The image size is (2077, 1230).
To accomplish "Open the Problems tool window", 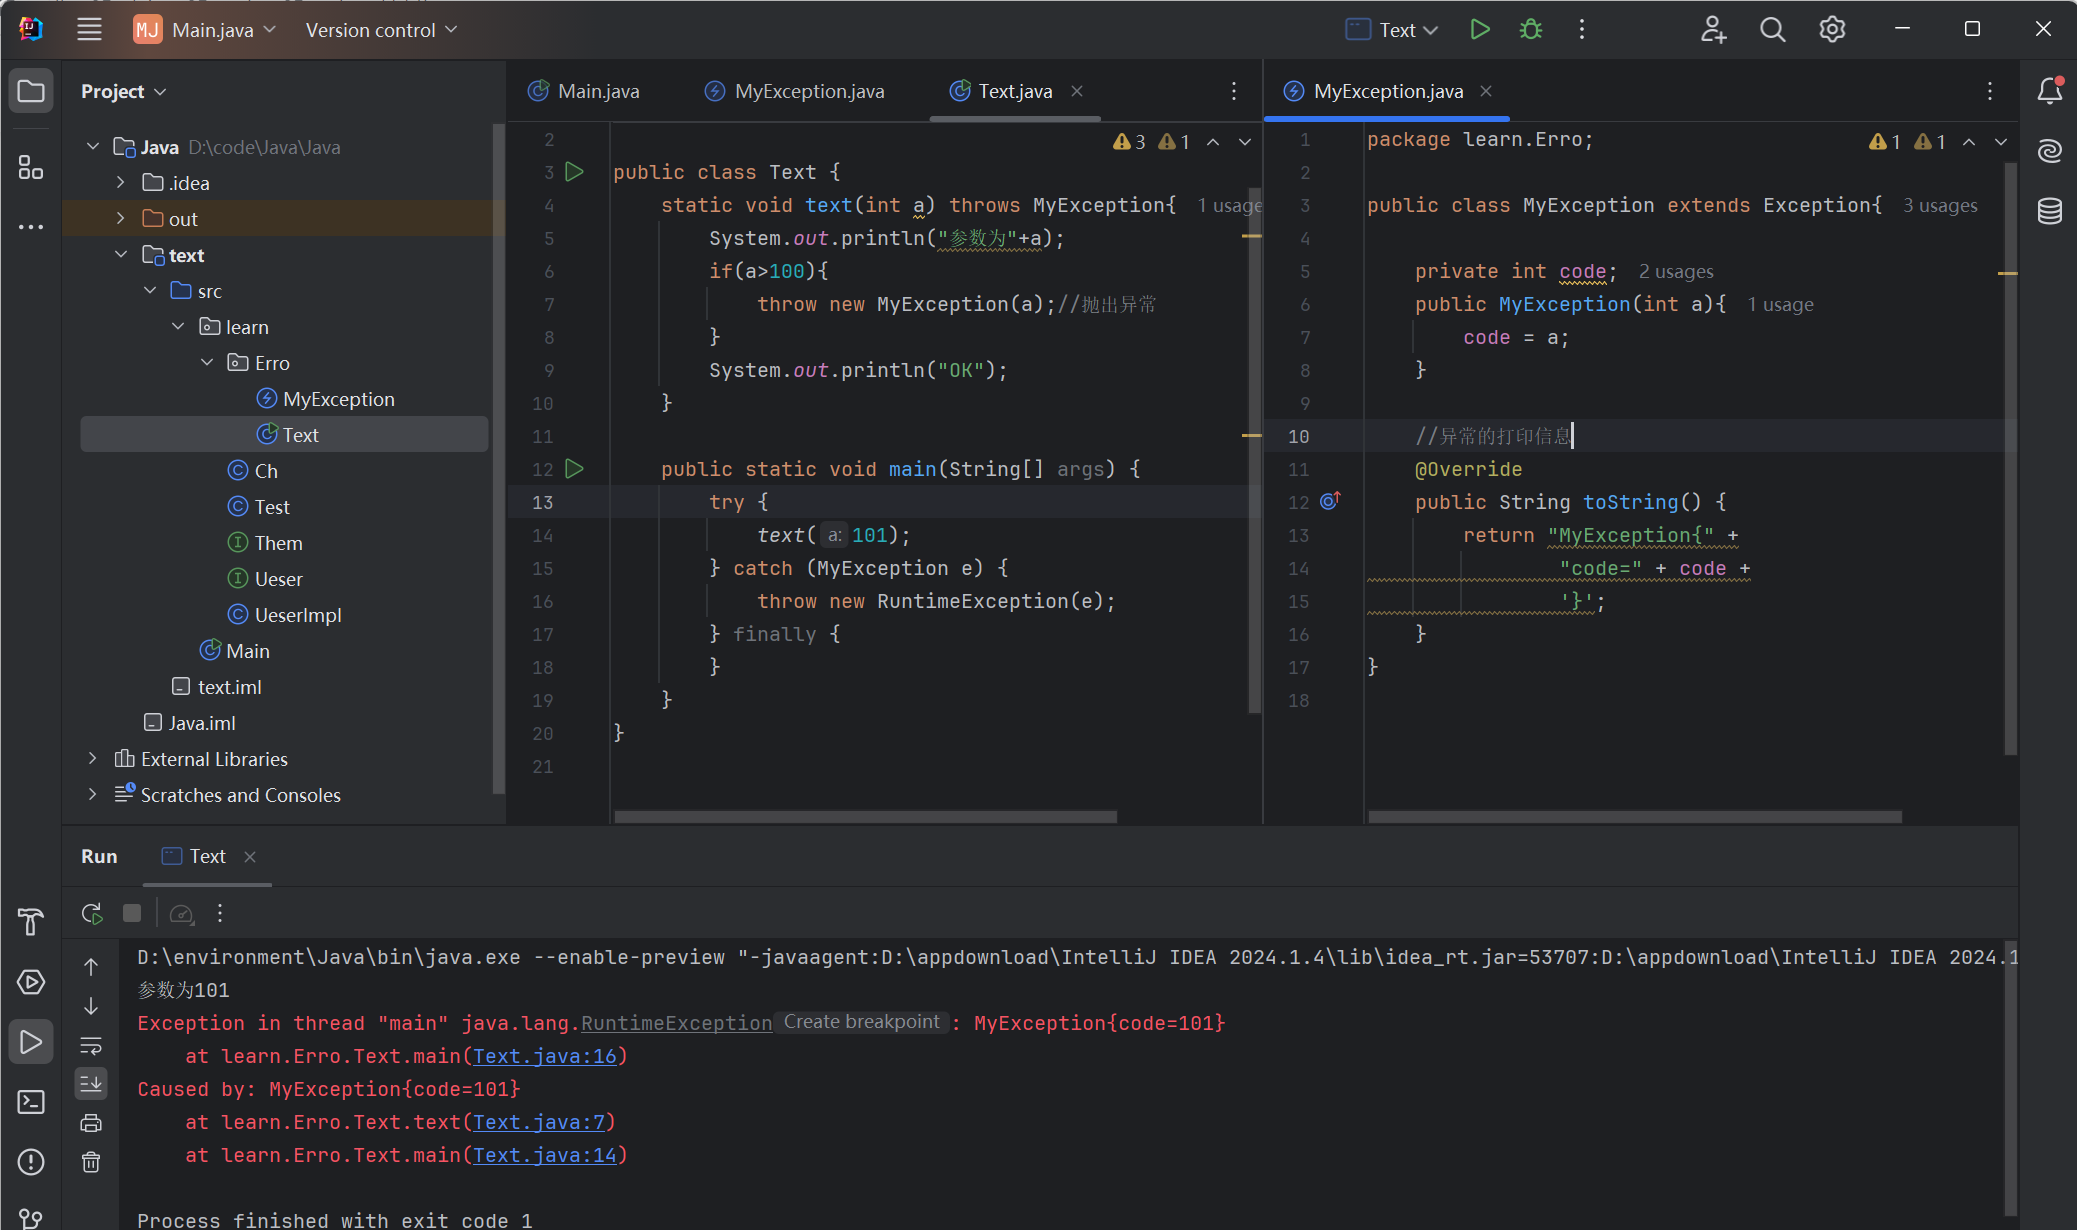I will pyautogui.click(x=31, y=1162).
